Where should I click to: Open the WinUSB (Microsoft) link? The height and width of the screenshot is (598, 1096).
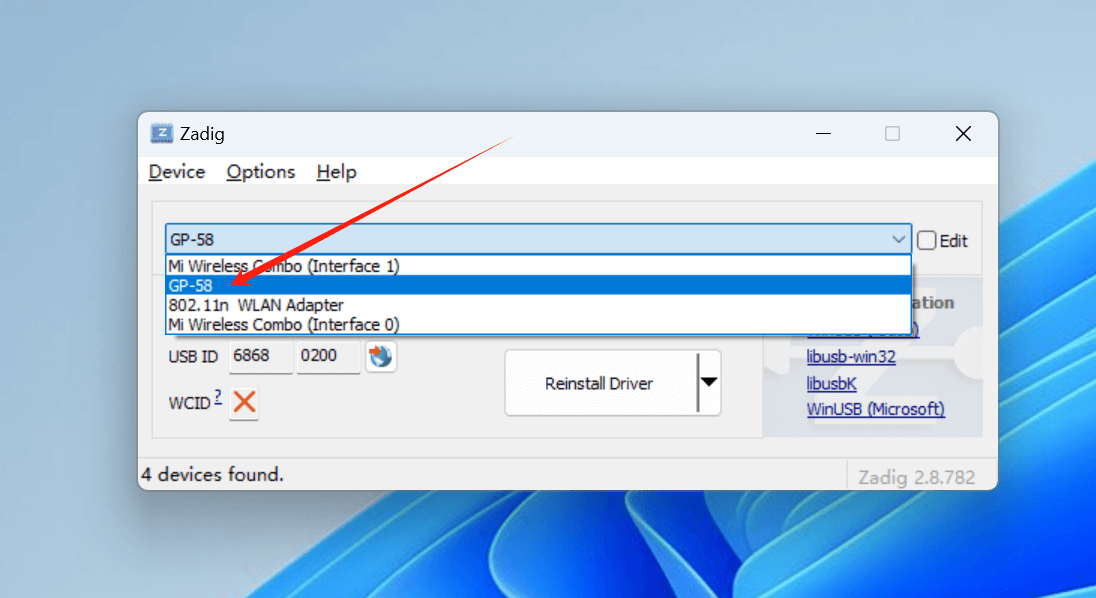coord(875,409)
